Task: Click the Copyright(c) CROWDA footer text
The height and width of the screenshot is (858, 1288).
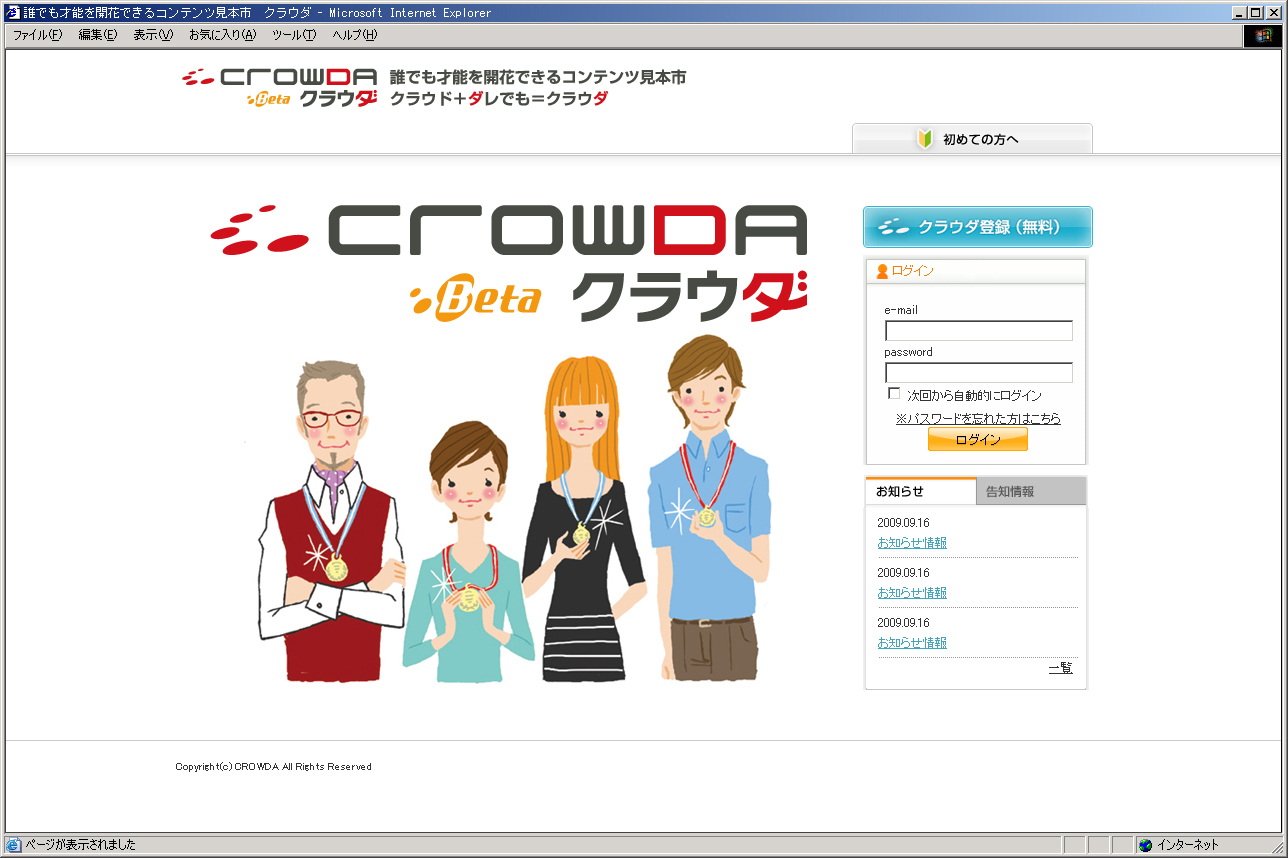Action: pos(274,767)
